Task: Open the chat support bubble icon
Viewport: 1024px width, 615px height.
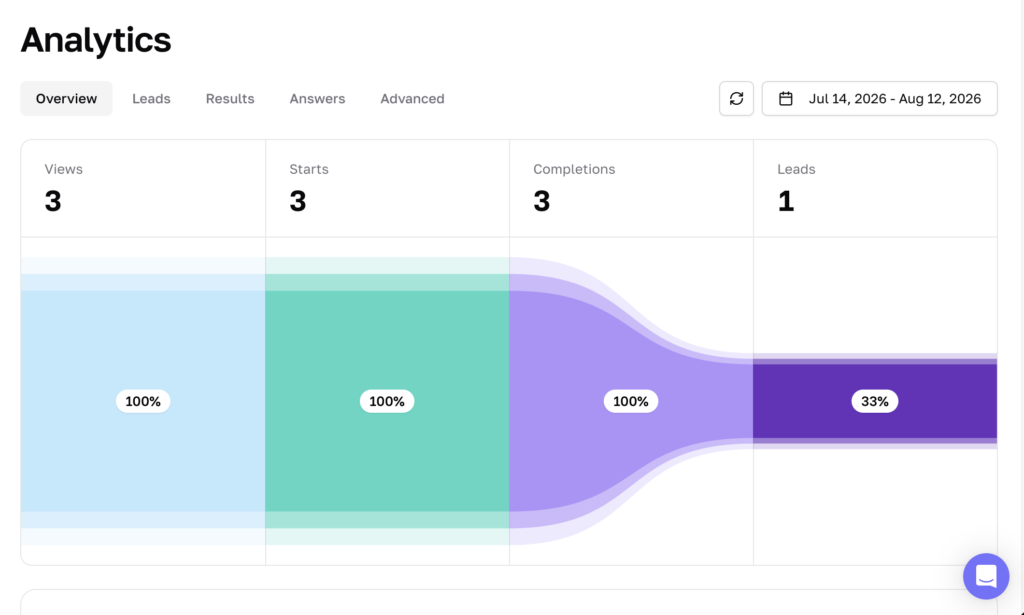Action: [x=985, y=576]
